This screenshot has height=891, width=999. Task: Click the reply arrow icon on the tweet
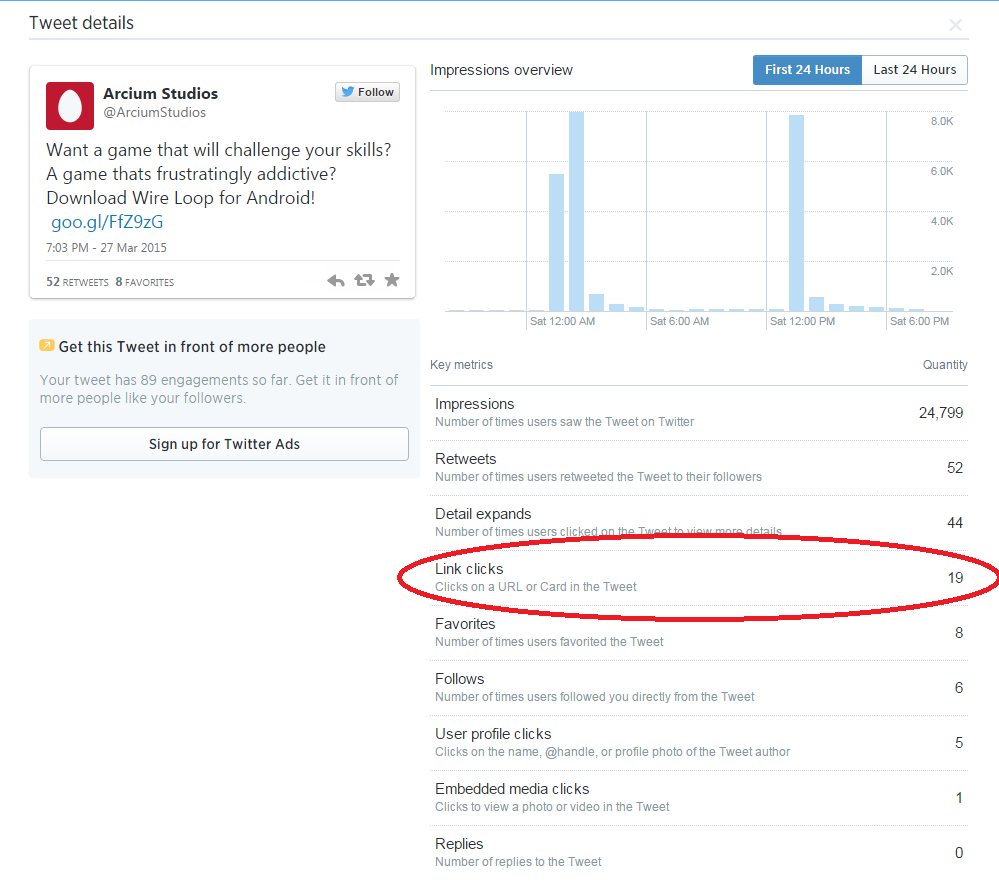pyautogui.click(x=336, y=280)
